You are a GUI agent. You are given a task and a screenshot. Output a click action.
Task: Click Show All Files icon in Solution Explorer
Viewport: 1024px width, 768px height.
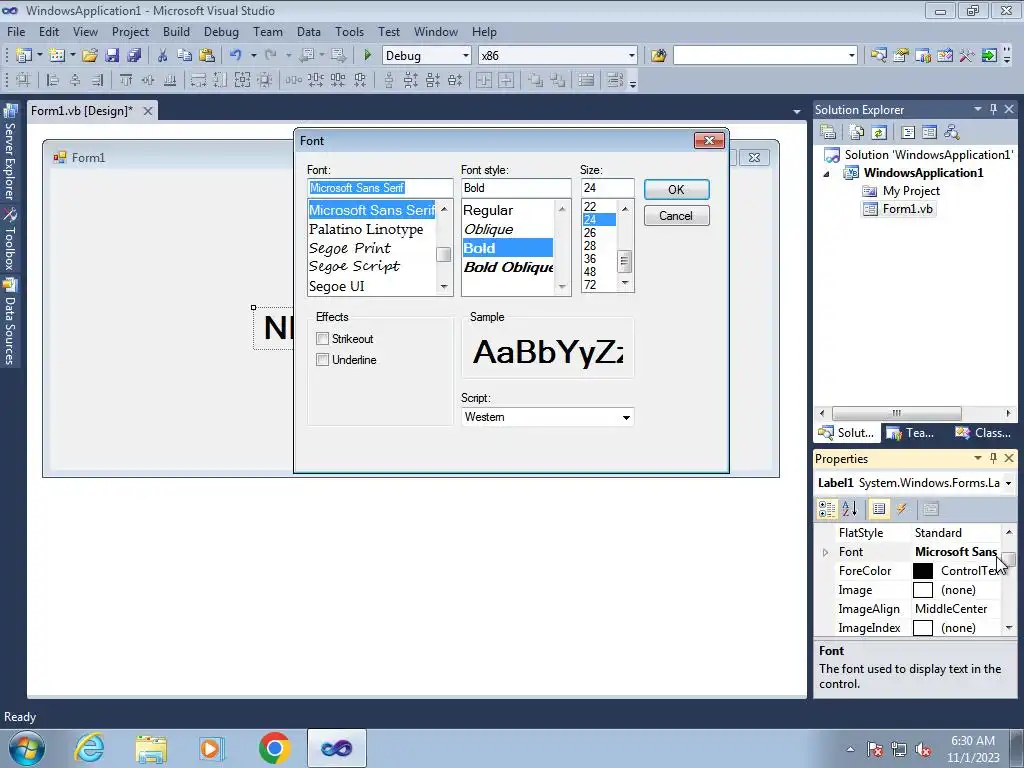click(857, 133)
